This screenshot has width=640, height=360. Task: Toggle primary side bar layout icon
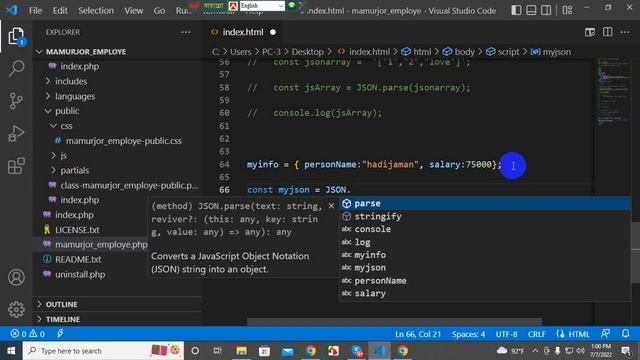point(516,10)
